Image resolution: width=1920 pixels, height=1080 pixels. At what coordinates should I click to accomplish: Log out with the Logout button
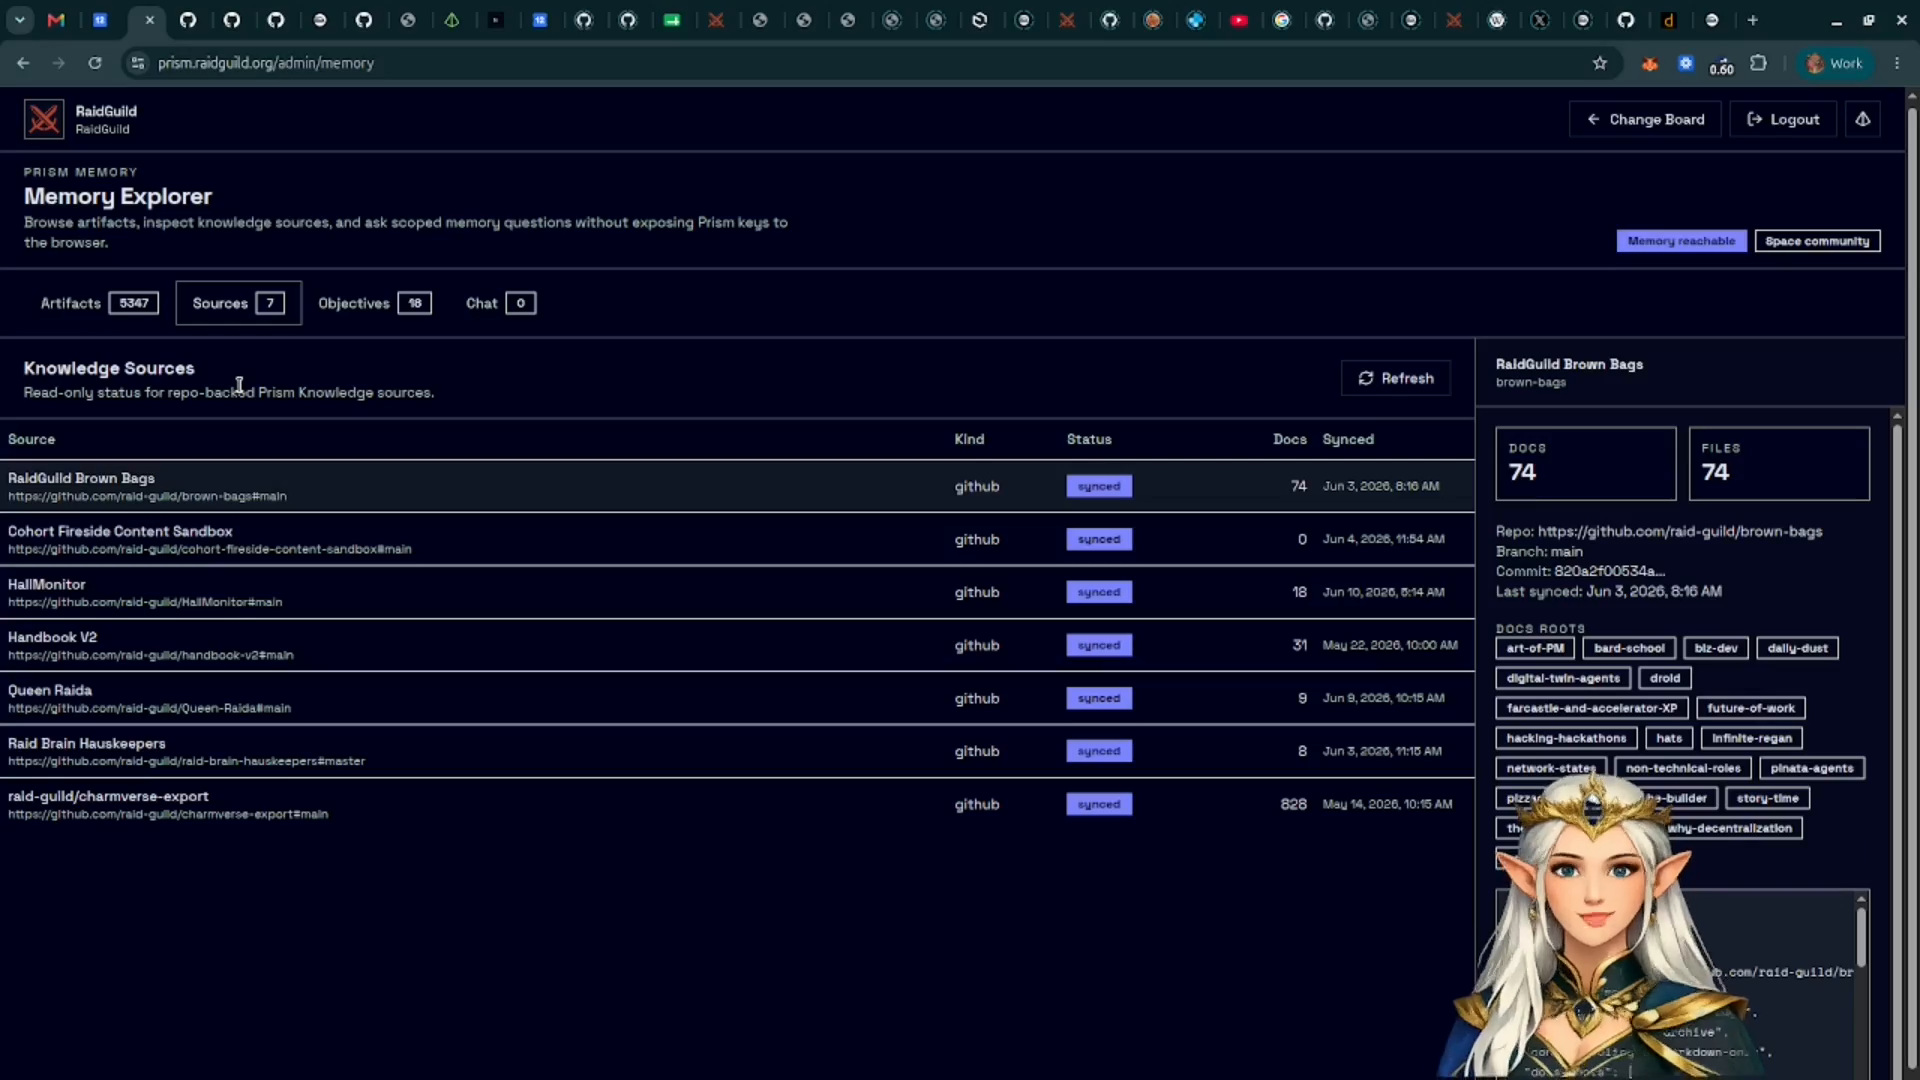click(1783, 119)
